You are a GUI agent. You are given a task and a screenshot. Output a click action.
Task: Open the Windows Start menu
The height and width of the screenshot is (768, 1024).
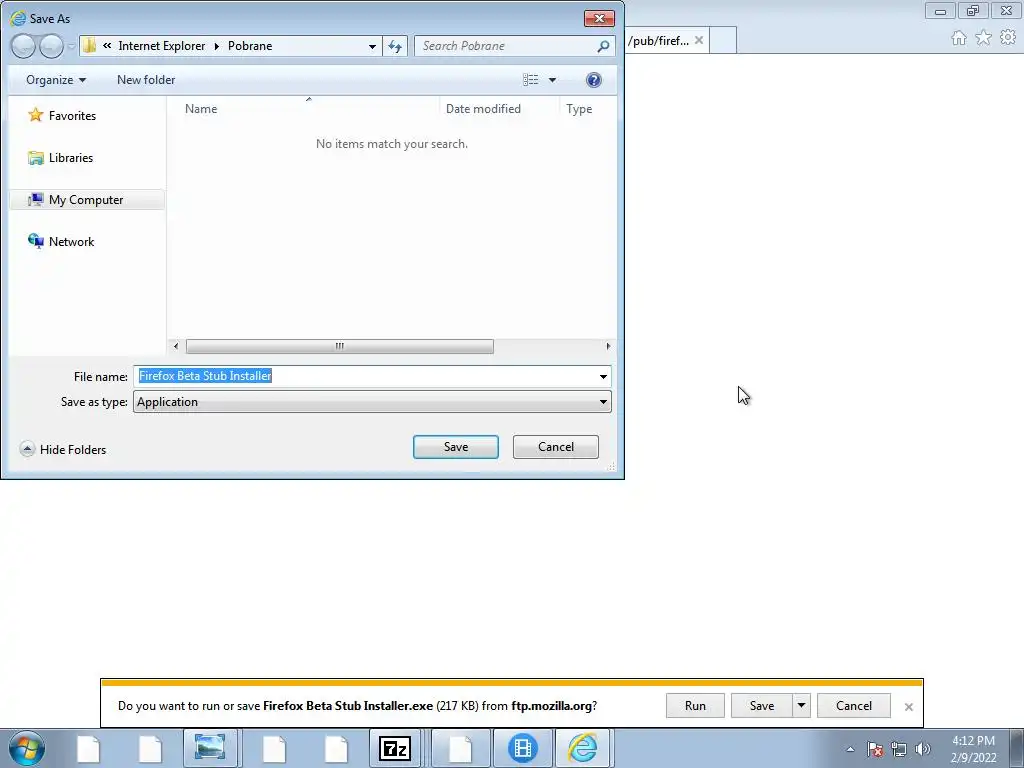click(x=27, y=748)
